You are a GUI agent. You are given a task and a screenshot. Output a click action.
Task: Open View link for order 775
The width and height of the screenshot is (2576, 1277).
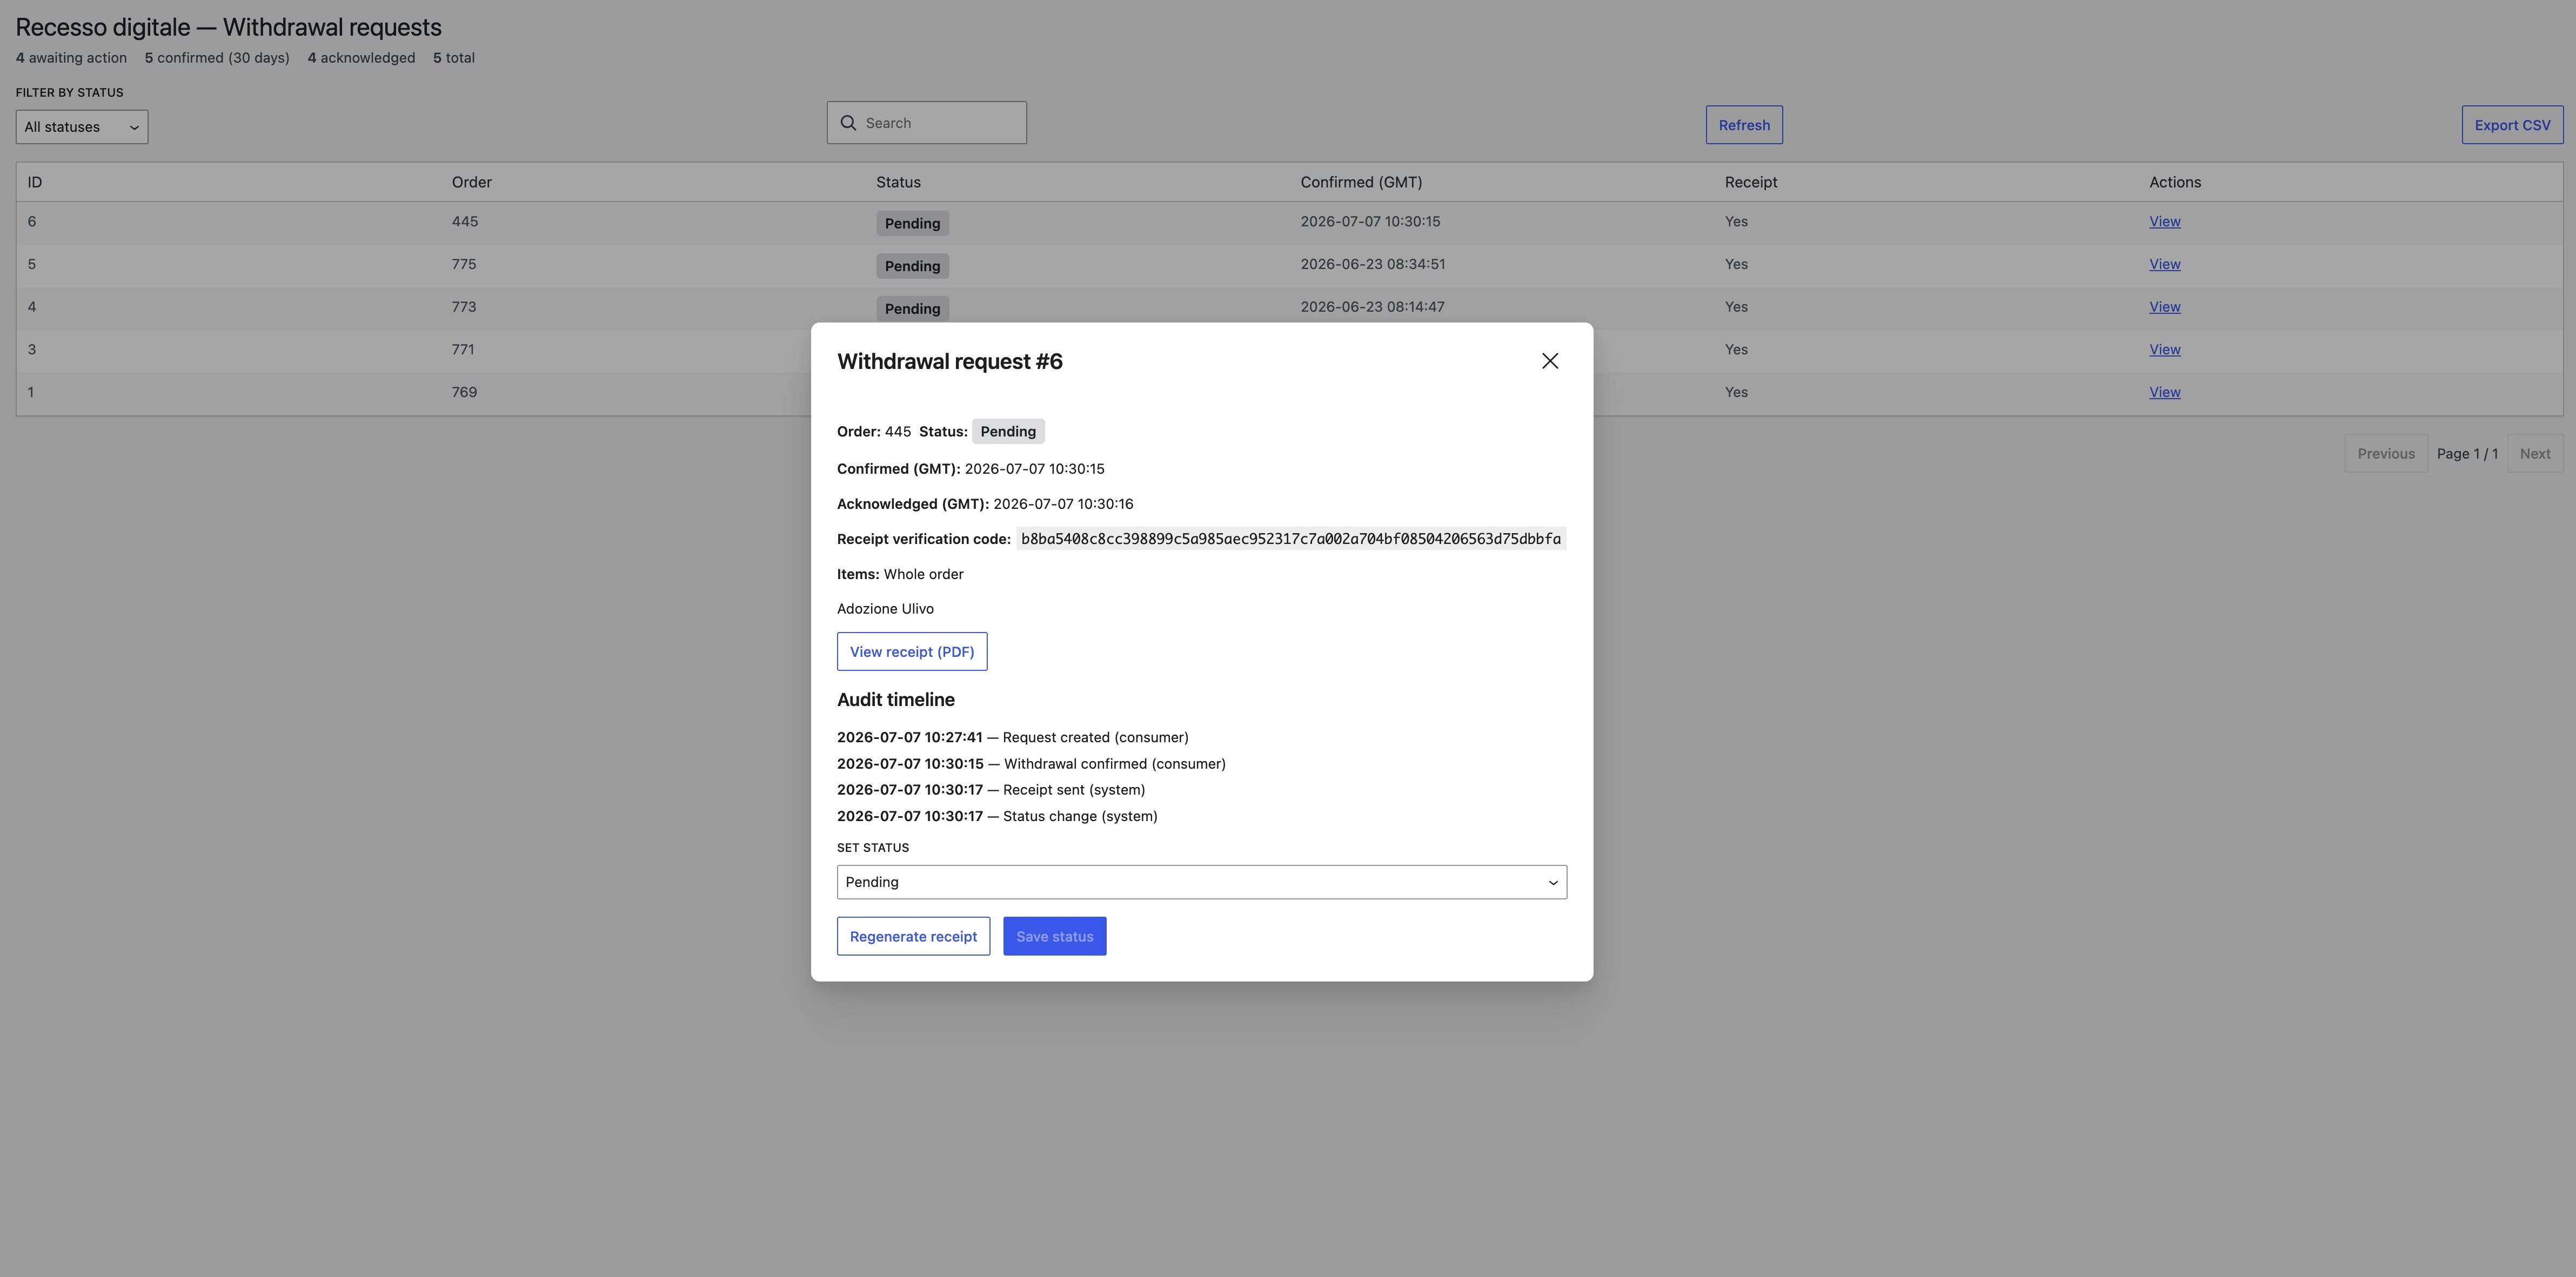point(2165,264)
